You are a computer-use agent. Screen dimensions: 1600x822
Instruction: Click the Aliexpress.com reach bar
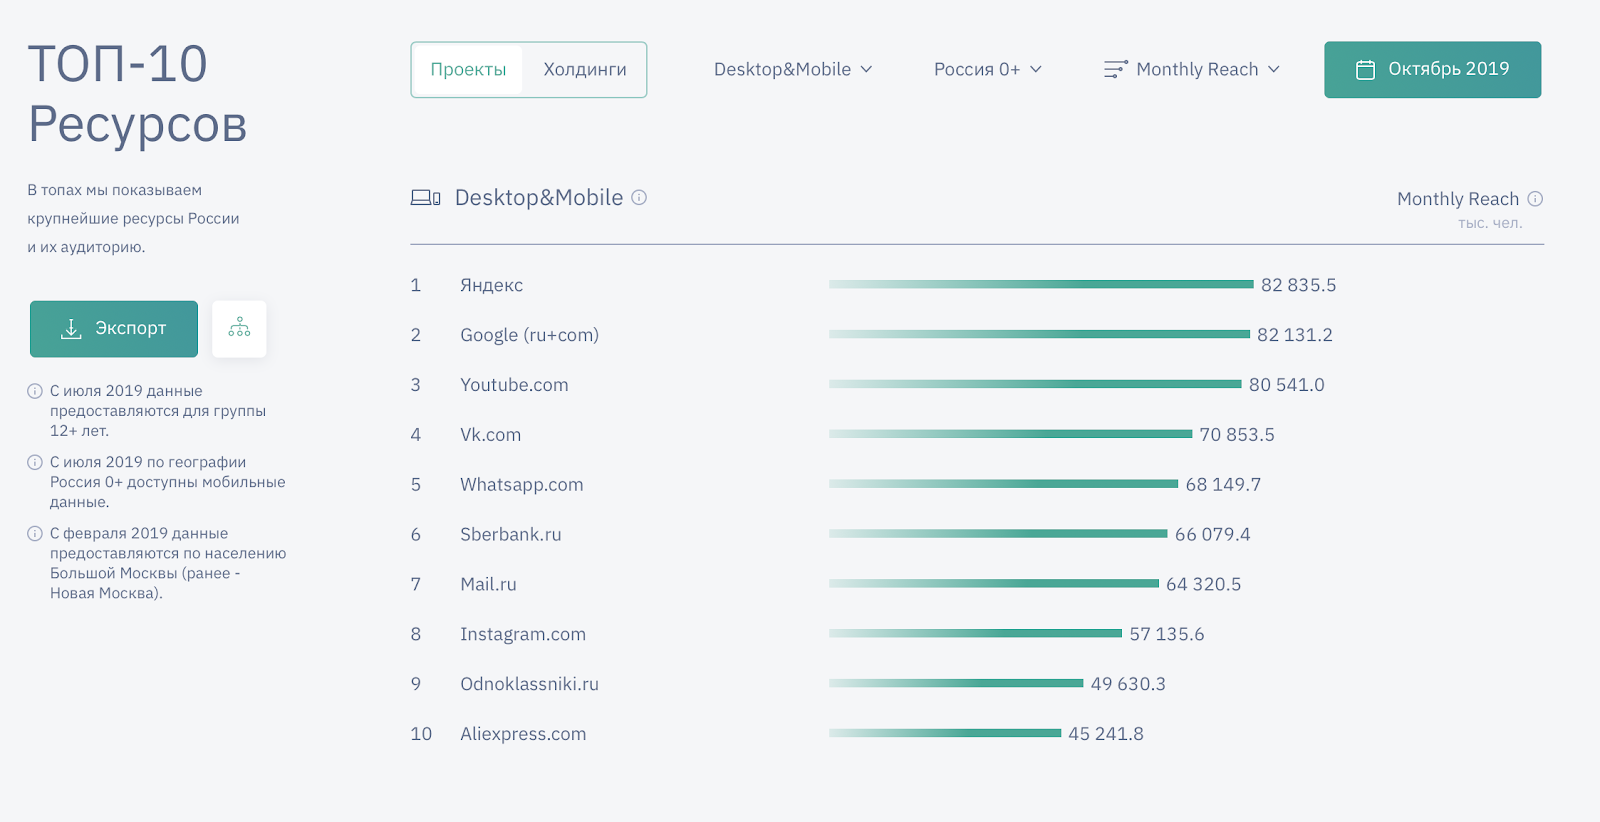pyautogui.click(x=945, y=733)
